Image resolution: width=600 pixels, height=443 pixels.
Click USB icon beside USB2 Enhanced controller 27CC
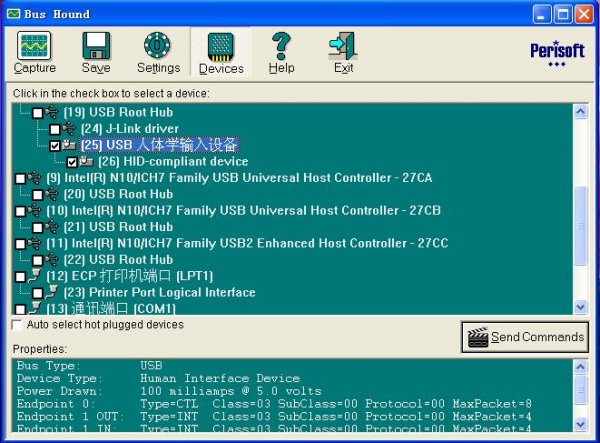pos(34,243)
